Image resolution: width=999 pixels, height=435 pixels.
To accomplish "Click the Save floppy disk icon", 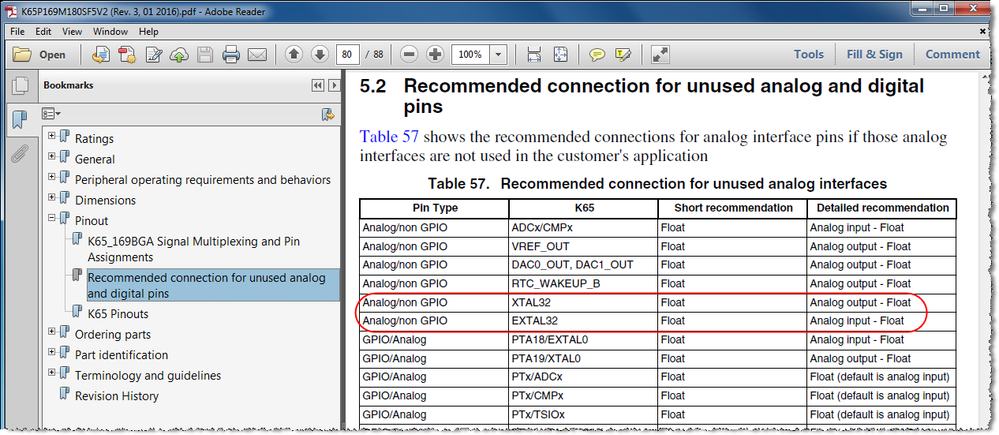I will pyautogui.click(x=205, y=55).
